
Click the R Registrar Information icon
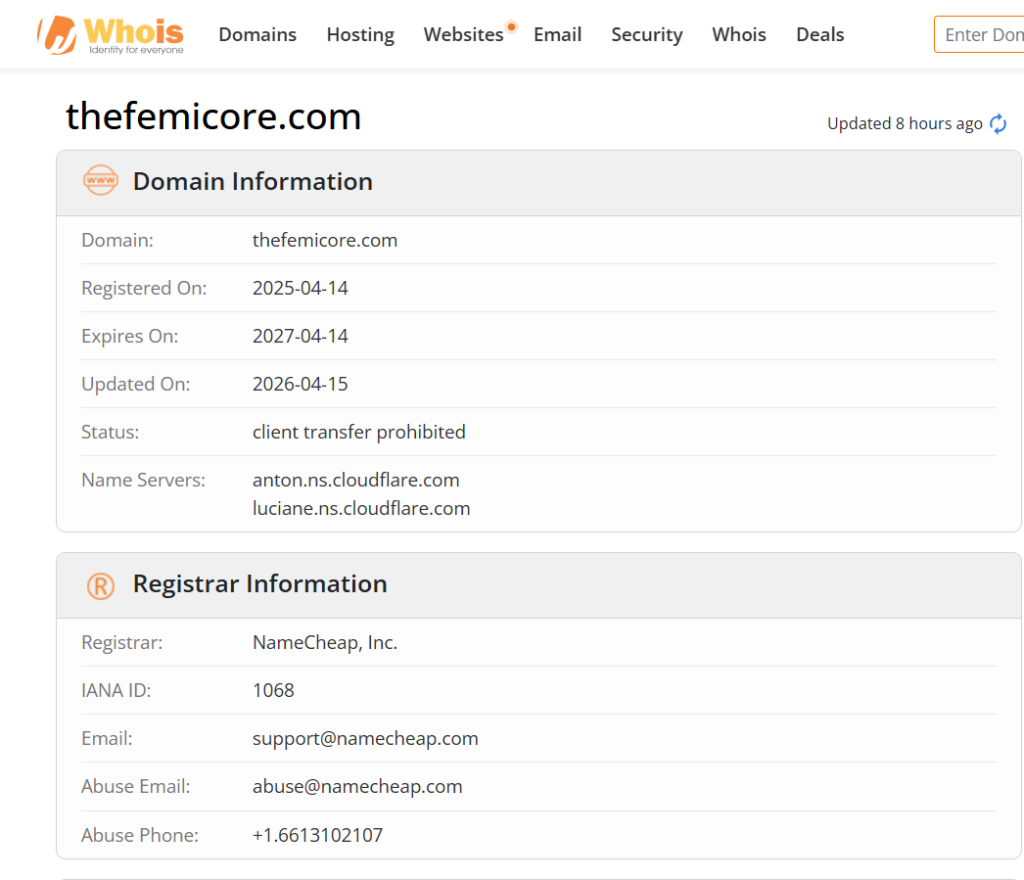tap(101, 586)
